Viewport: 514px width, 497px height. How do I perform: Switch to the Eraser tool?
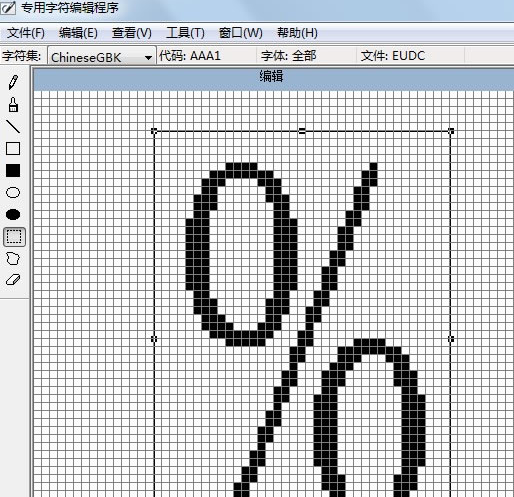pos(13,280)
